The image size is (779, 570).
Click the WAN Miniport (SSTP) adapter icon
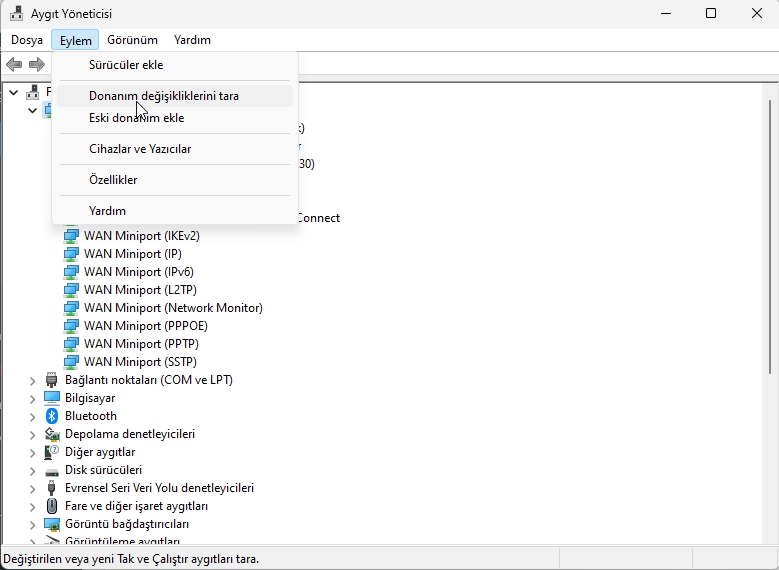click(71, 362)
